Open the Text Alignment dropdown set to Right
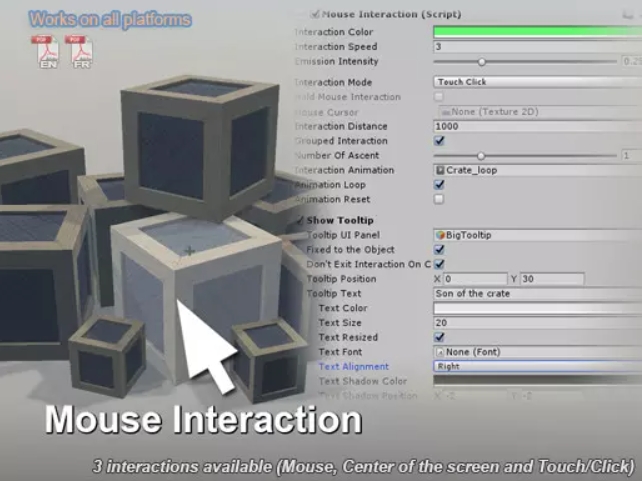642x481 pixels. (538, 366)
